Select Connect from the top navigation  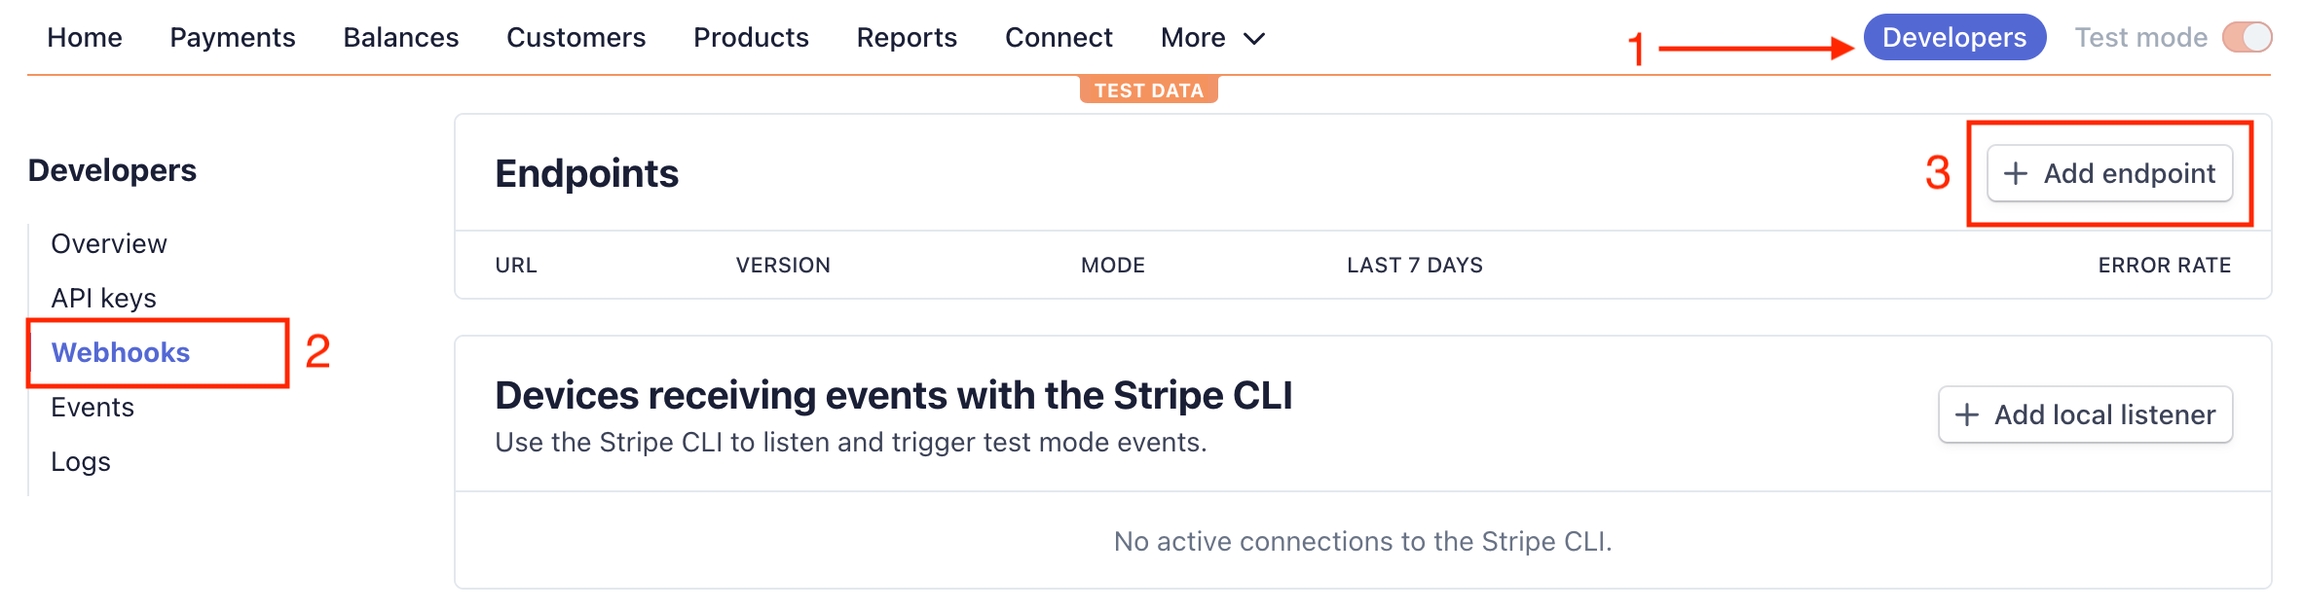[1059, 37]
